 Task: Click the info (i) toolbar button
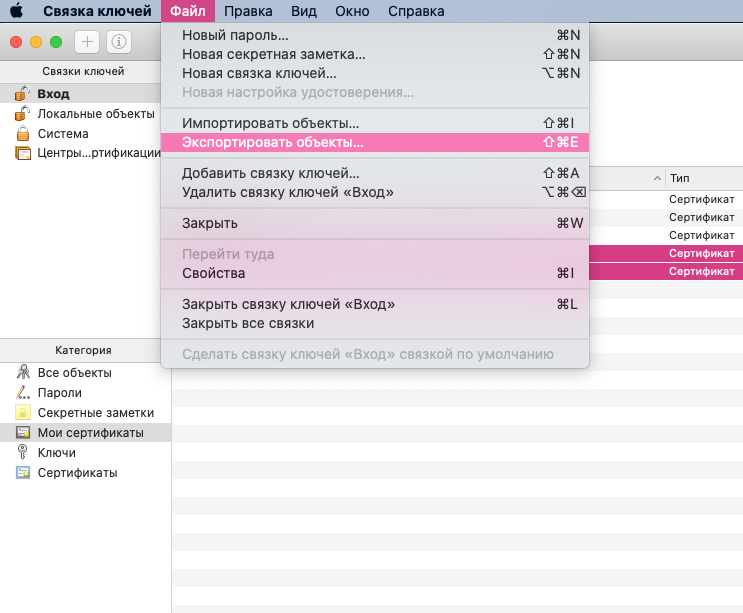click(x=118, y=42)
